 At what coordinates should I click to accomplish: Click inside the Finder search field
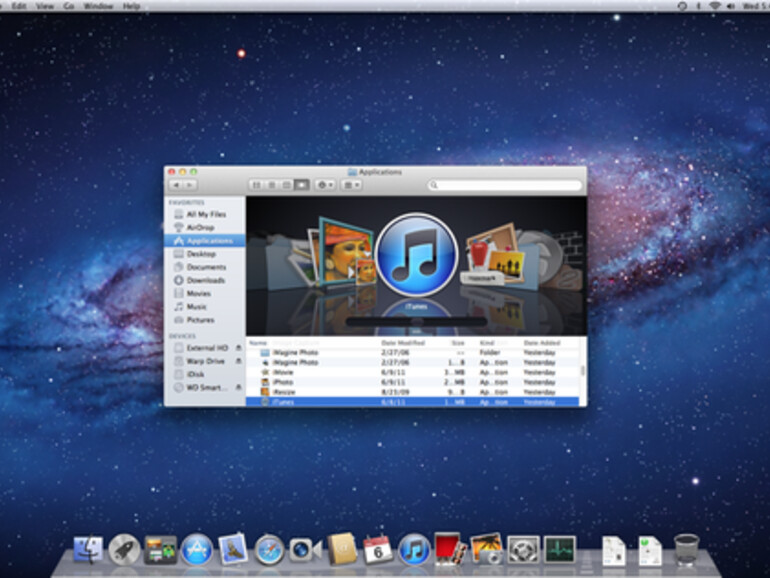click(504, 185)
